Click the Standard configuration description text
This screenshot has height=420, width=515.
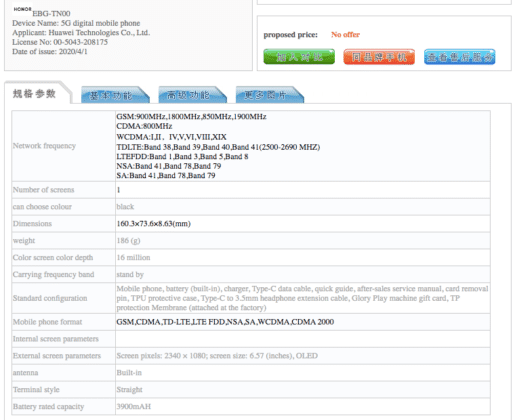[x=302, y=298]
